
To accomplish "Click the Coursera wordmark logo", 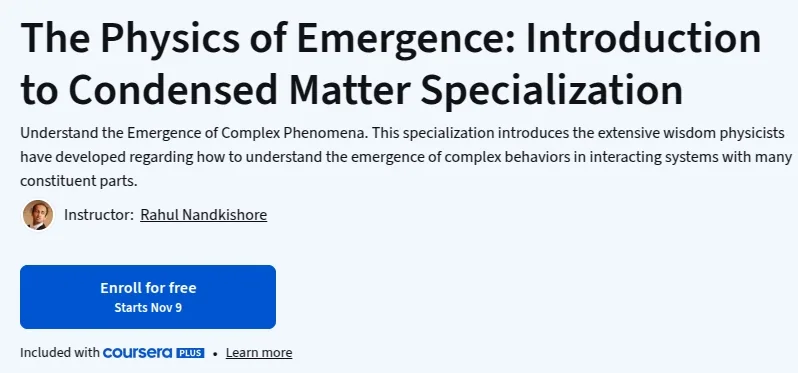I will coord(137,353).
